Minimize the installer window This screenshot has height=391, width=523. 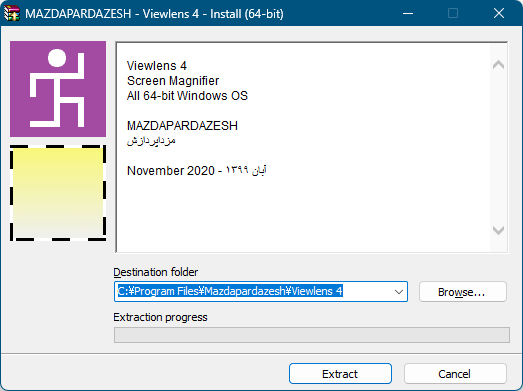click(x=408, y=13)
